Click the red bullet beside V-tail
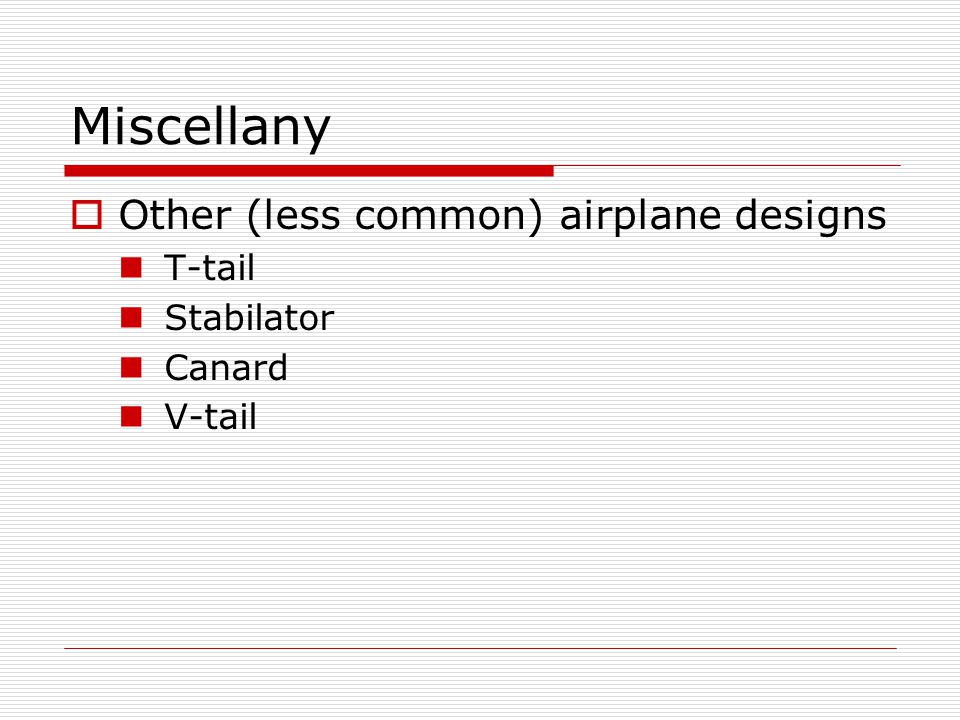960x720 pixels. [131, 416]
